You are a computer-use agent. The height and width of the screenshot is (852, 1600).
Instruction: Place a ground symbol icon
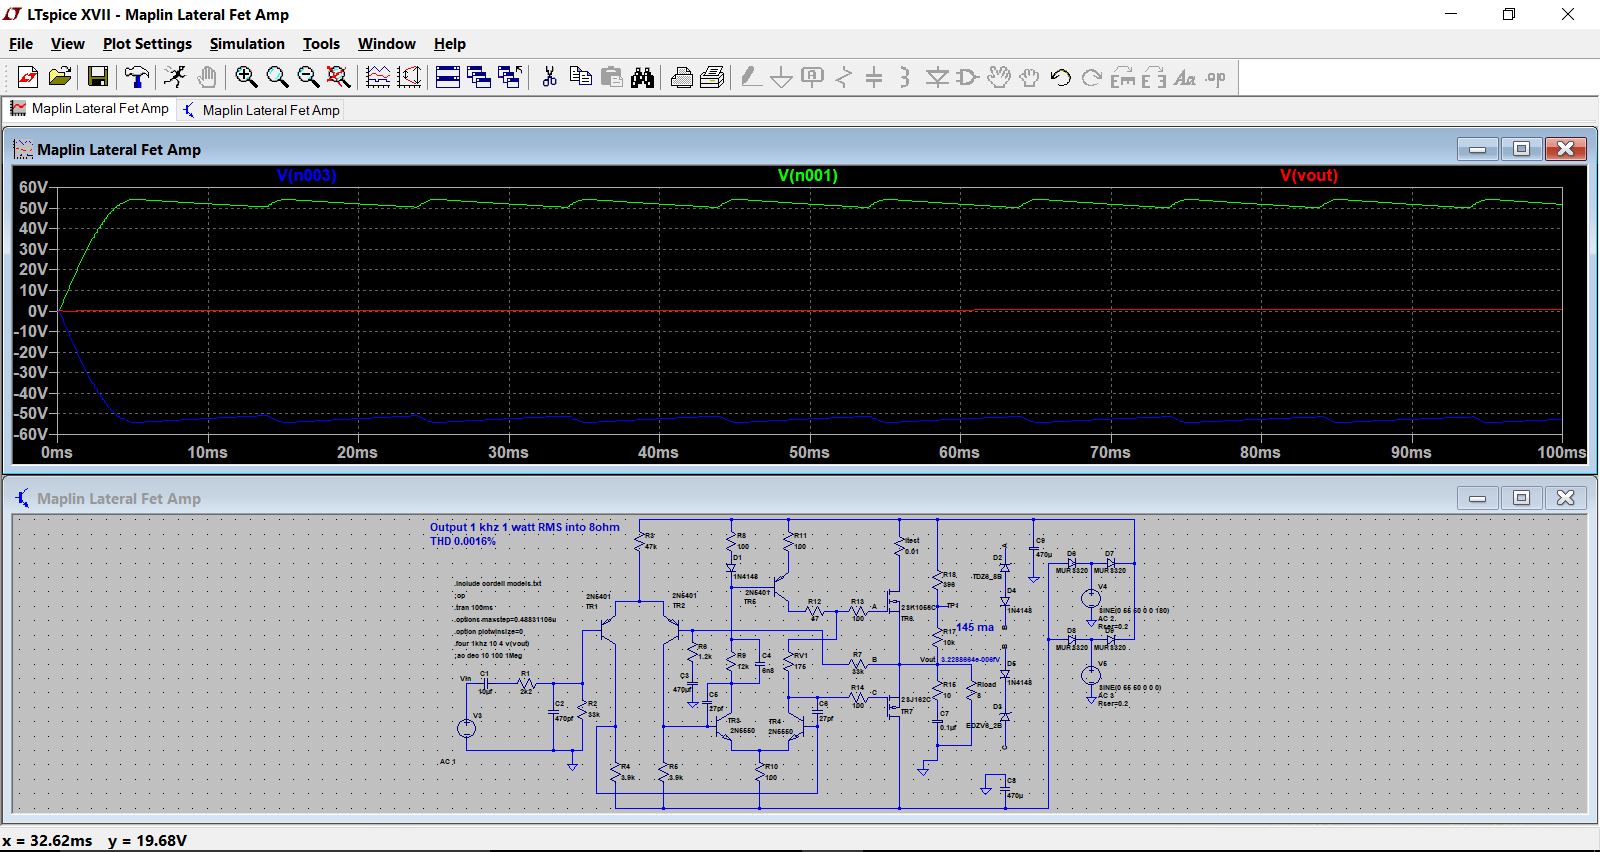(782, 77)
